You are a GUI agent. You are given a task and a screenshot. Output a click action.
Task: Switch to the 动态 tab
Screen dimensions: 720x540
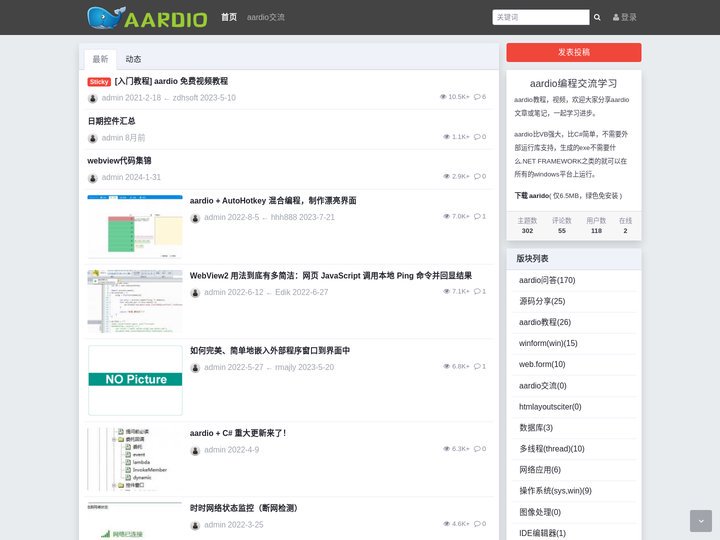coord(133,59)
